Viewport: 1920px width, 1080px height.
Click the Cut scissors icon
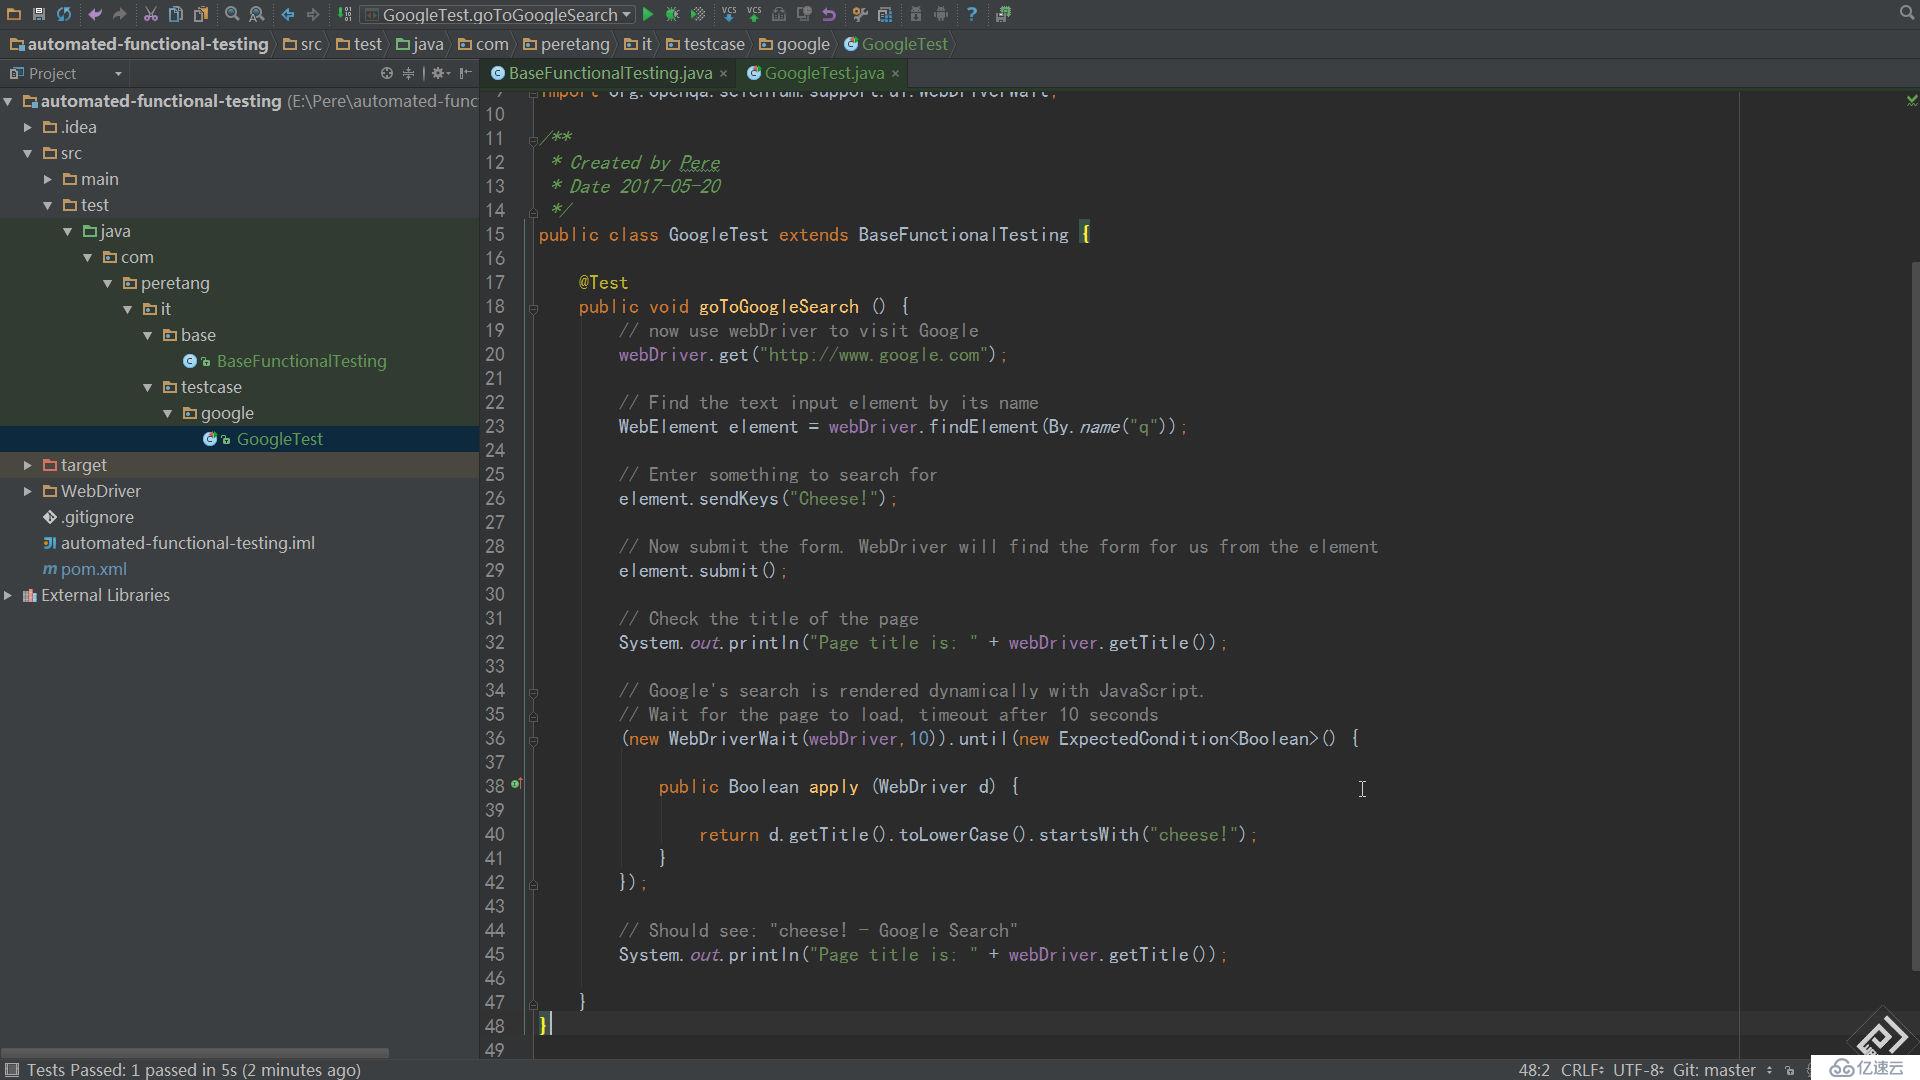[x=150, y=14]
